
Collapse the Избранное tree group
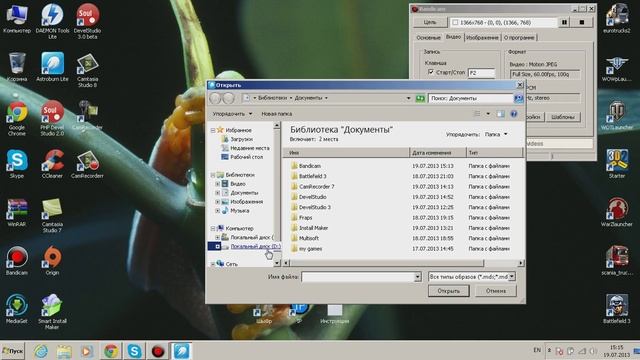coord(213,130)
